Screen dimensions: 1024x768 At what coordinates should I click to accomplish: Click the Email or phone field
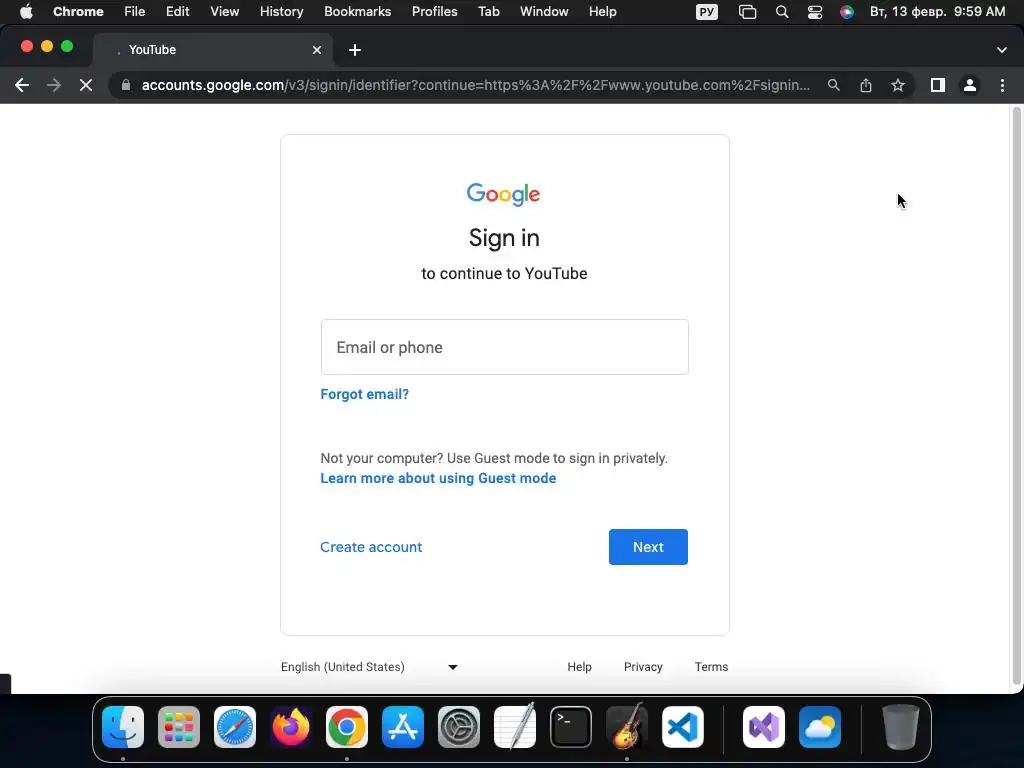504,347
